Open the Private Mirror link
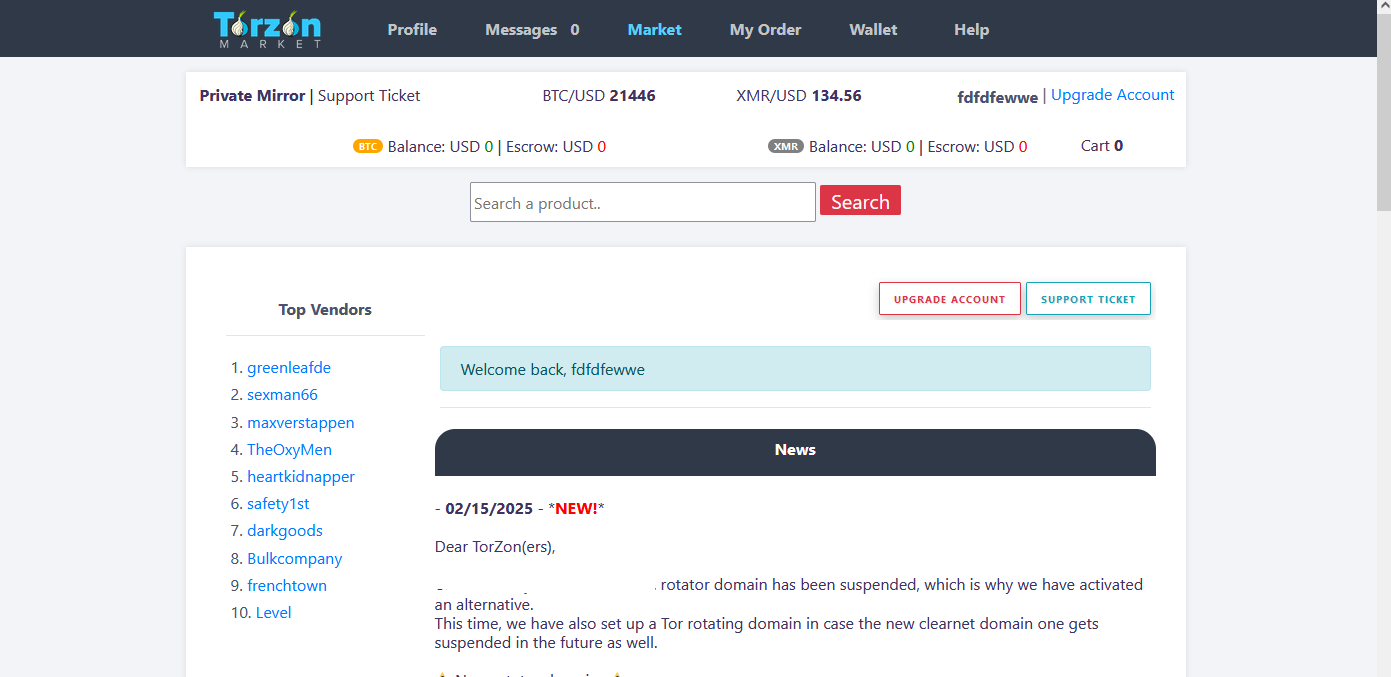Image resolution: width=1391 pixels, height=677 pixels. (x=252, y=95)
